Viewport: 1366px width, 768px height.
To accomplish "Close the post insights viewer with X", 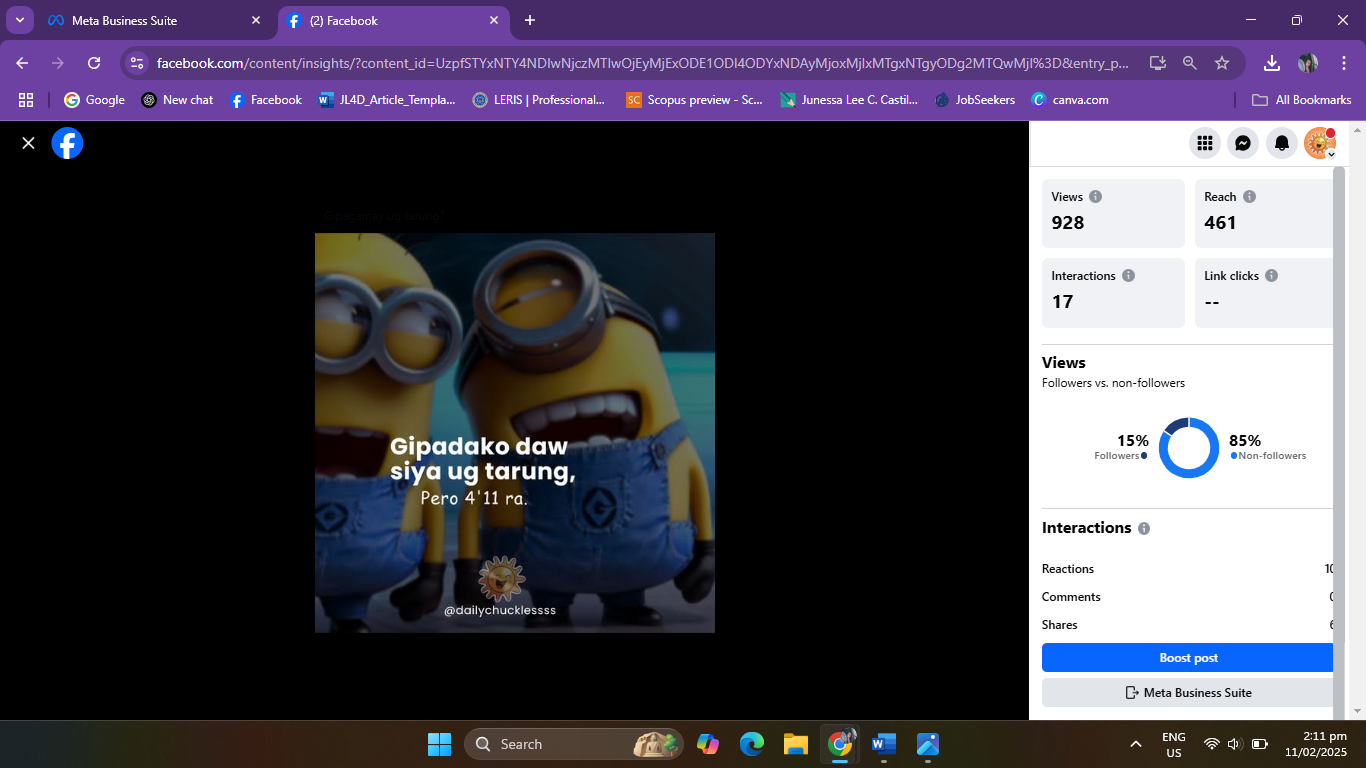I will 28,143.
